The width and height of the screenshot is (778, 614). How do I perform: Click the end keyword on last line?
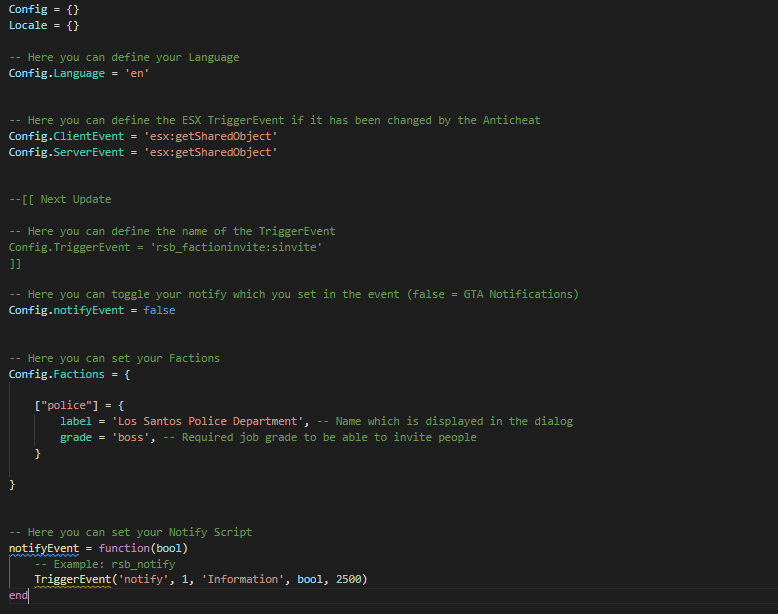pyautogui.click(x=18, y=595)
